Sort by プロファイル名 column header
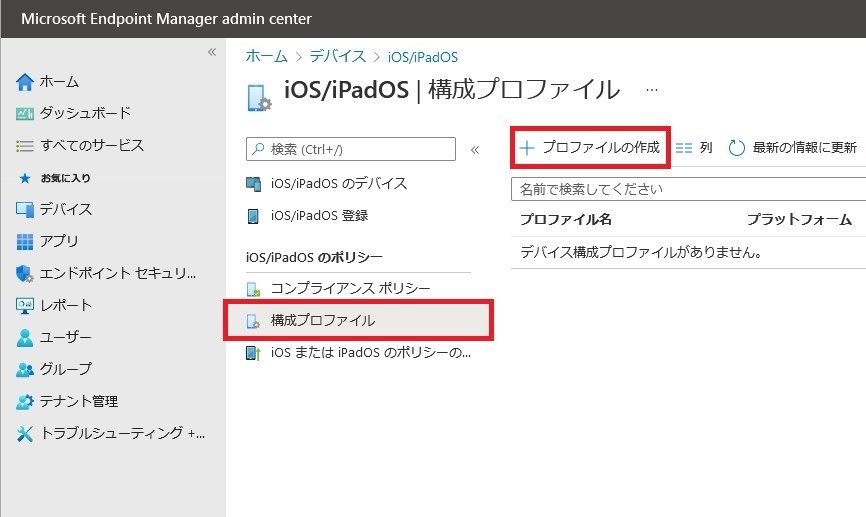Image resolution: width=866 pixels, height=517 pixels. (566, 220)
